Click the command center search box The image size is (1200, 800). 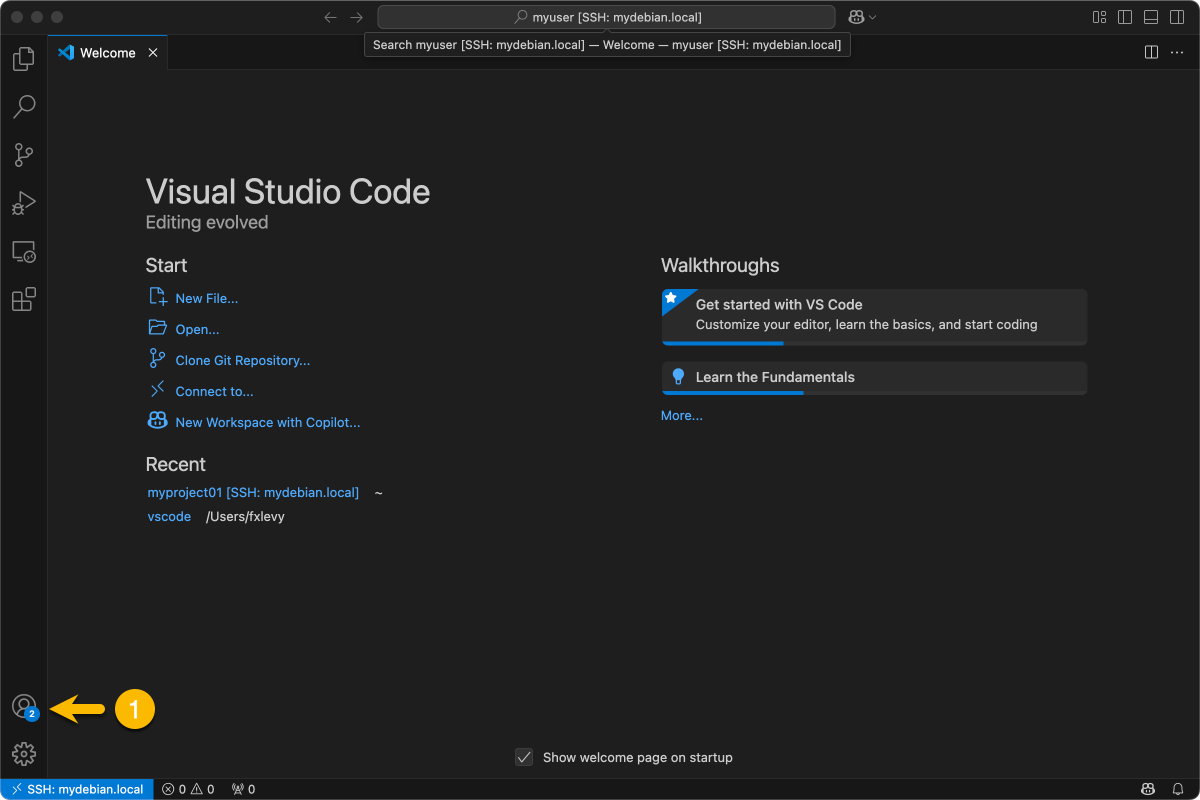tap(606, 17)
